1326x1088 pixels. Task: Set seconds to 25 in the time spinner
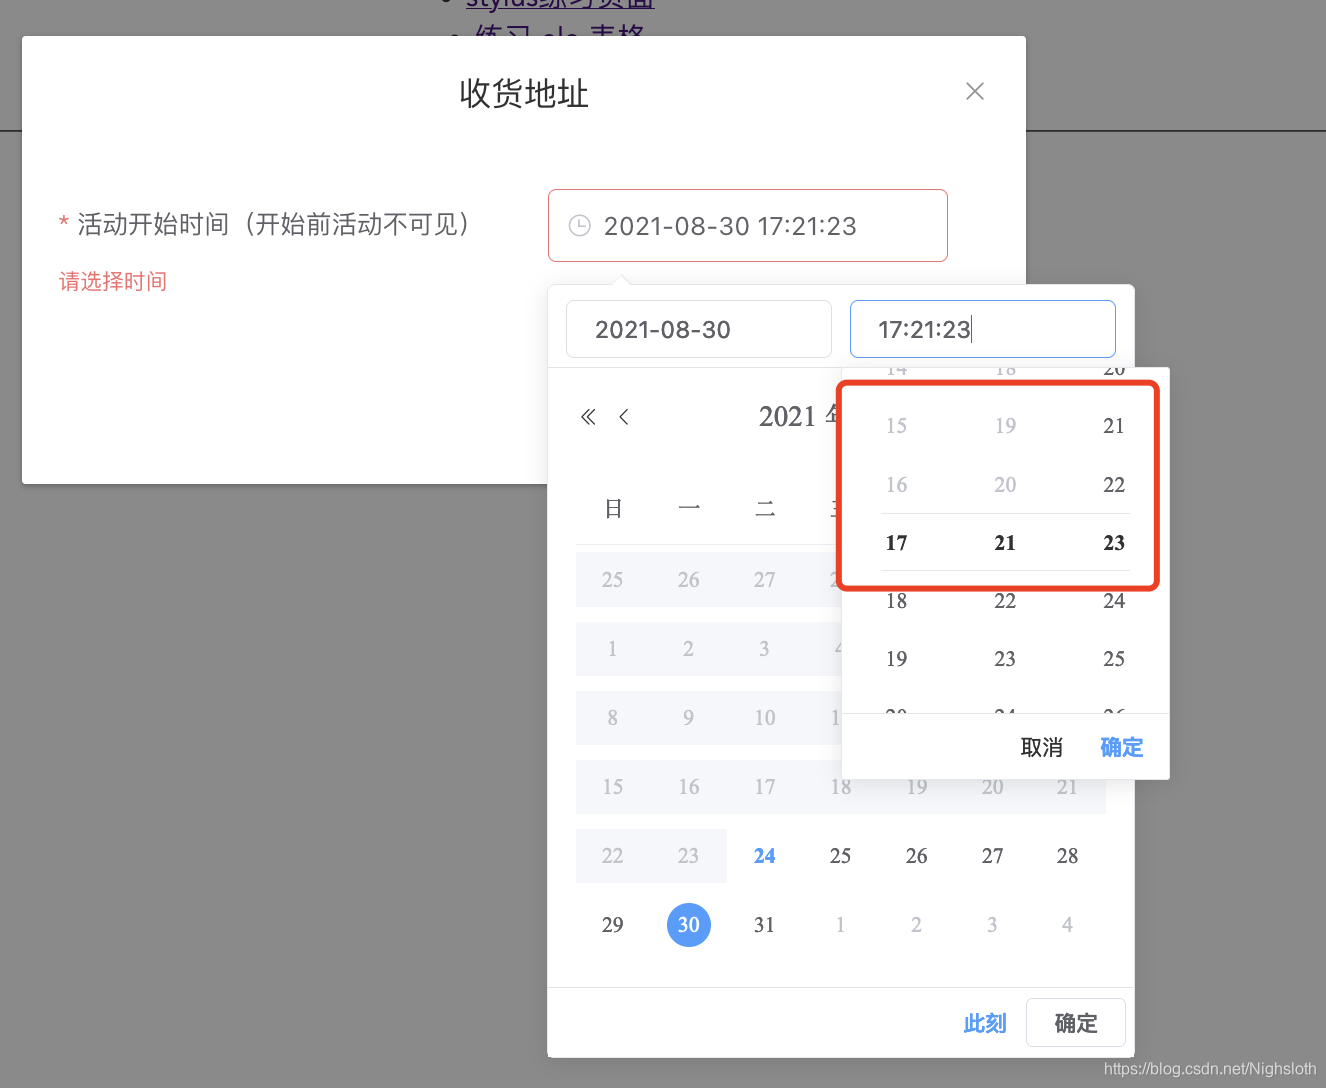click(1114, 659)
